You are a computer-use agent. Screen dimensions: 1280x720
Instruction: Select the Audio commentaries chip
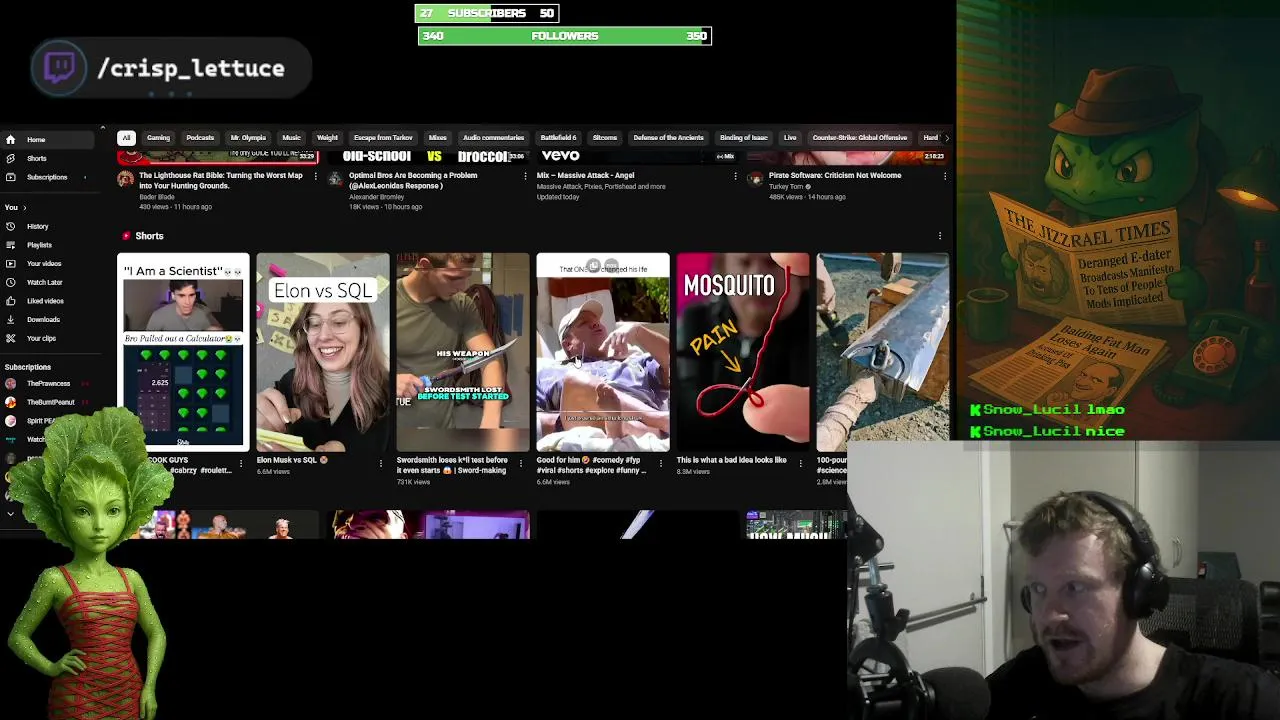(493, 138)
